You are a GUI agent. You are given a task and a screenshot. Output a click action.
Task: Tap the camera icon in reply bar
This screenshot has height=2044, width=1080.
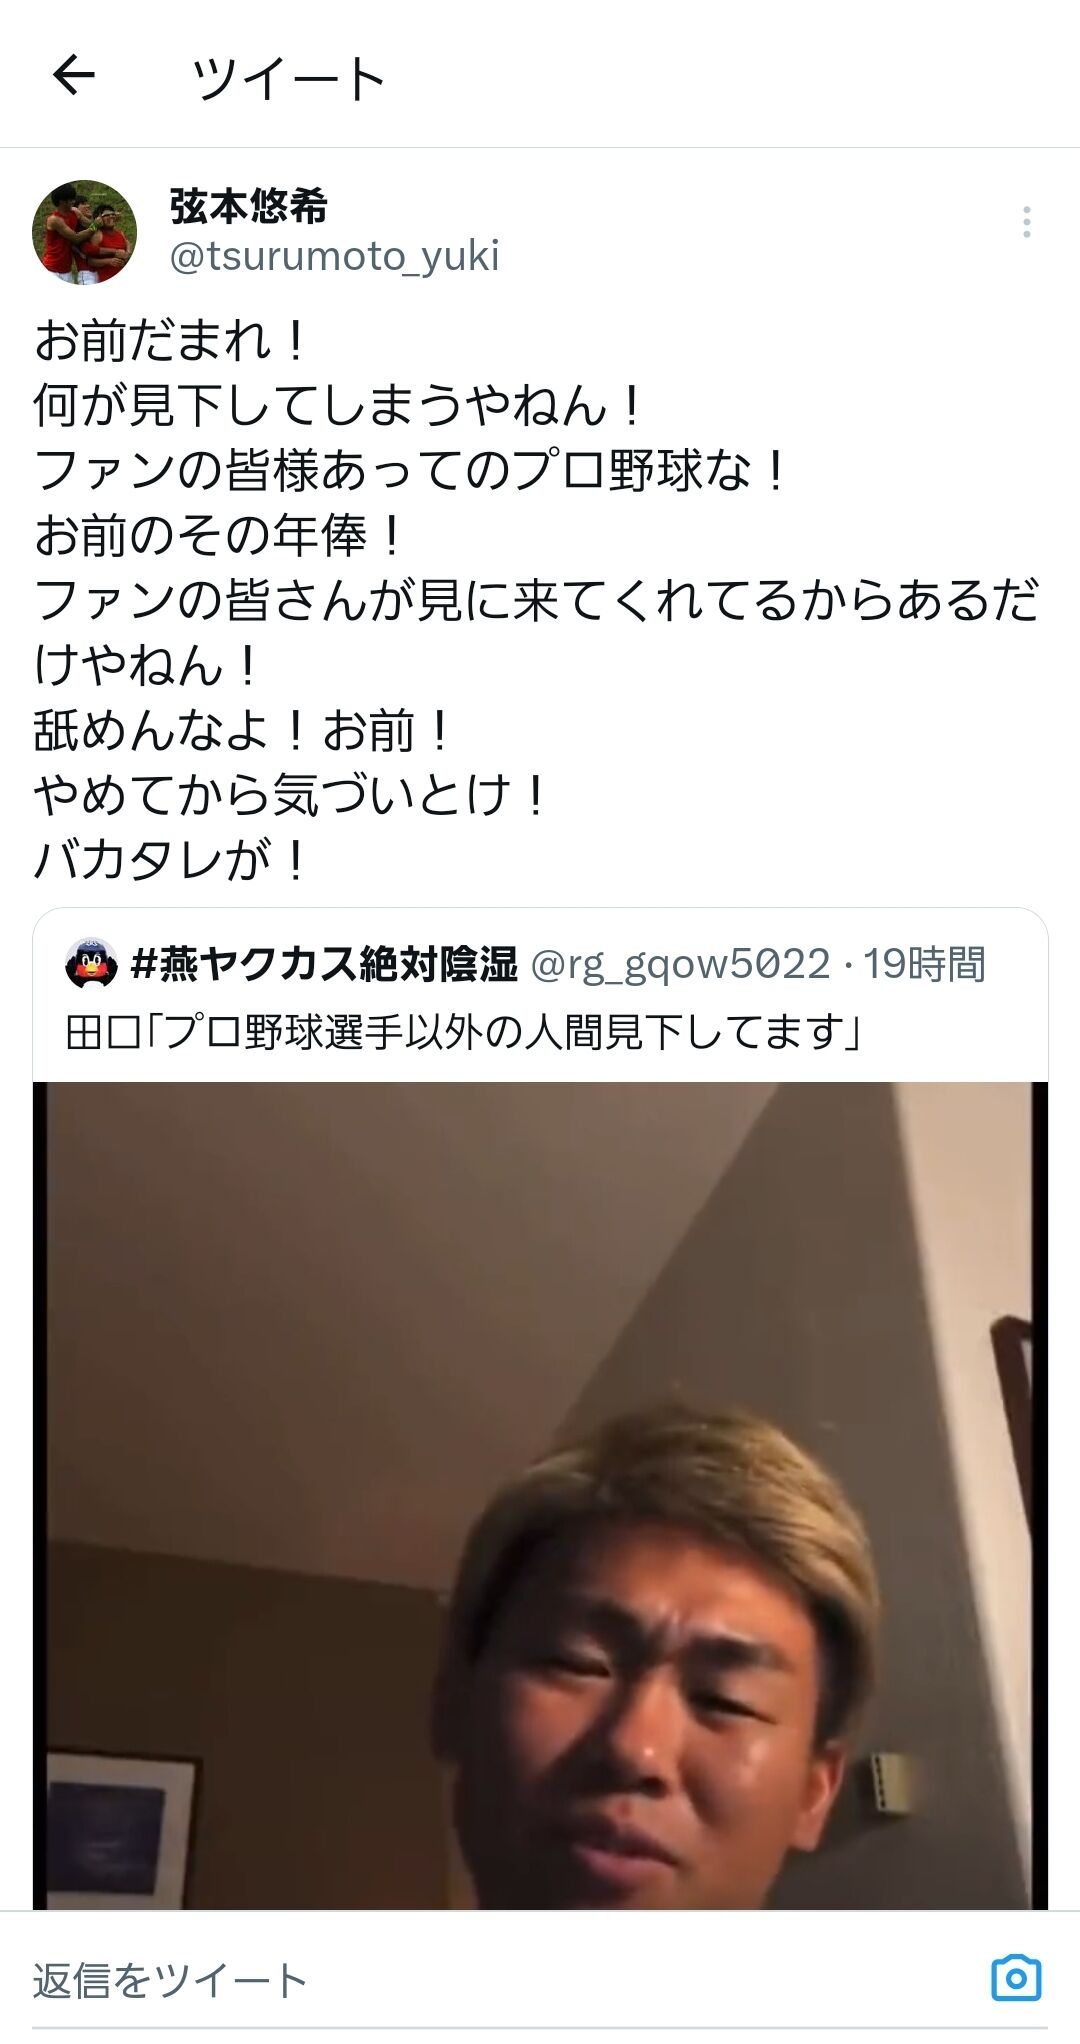1016,1978
